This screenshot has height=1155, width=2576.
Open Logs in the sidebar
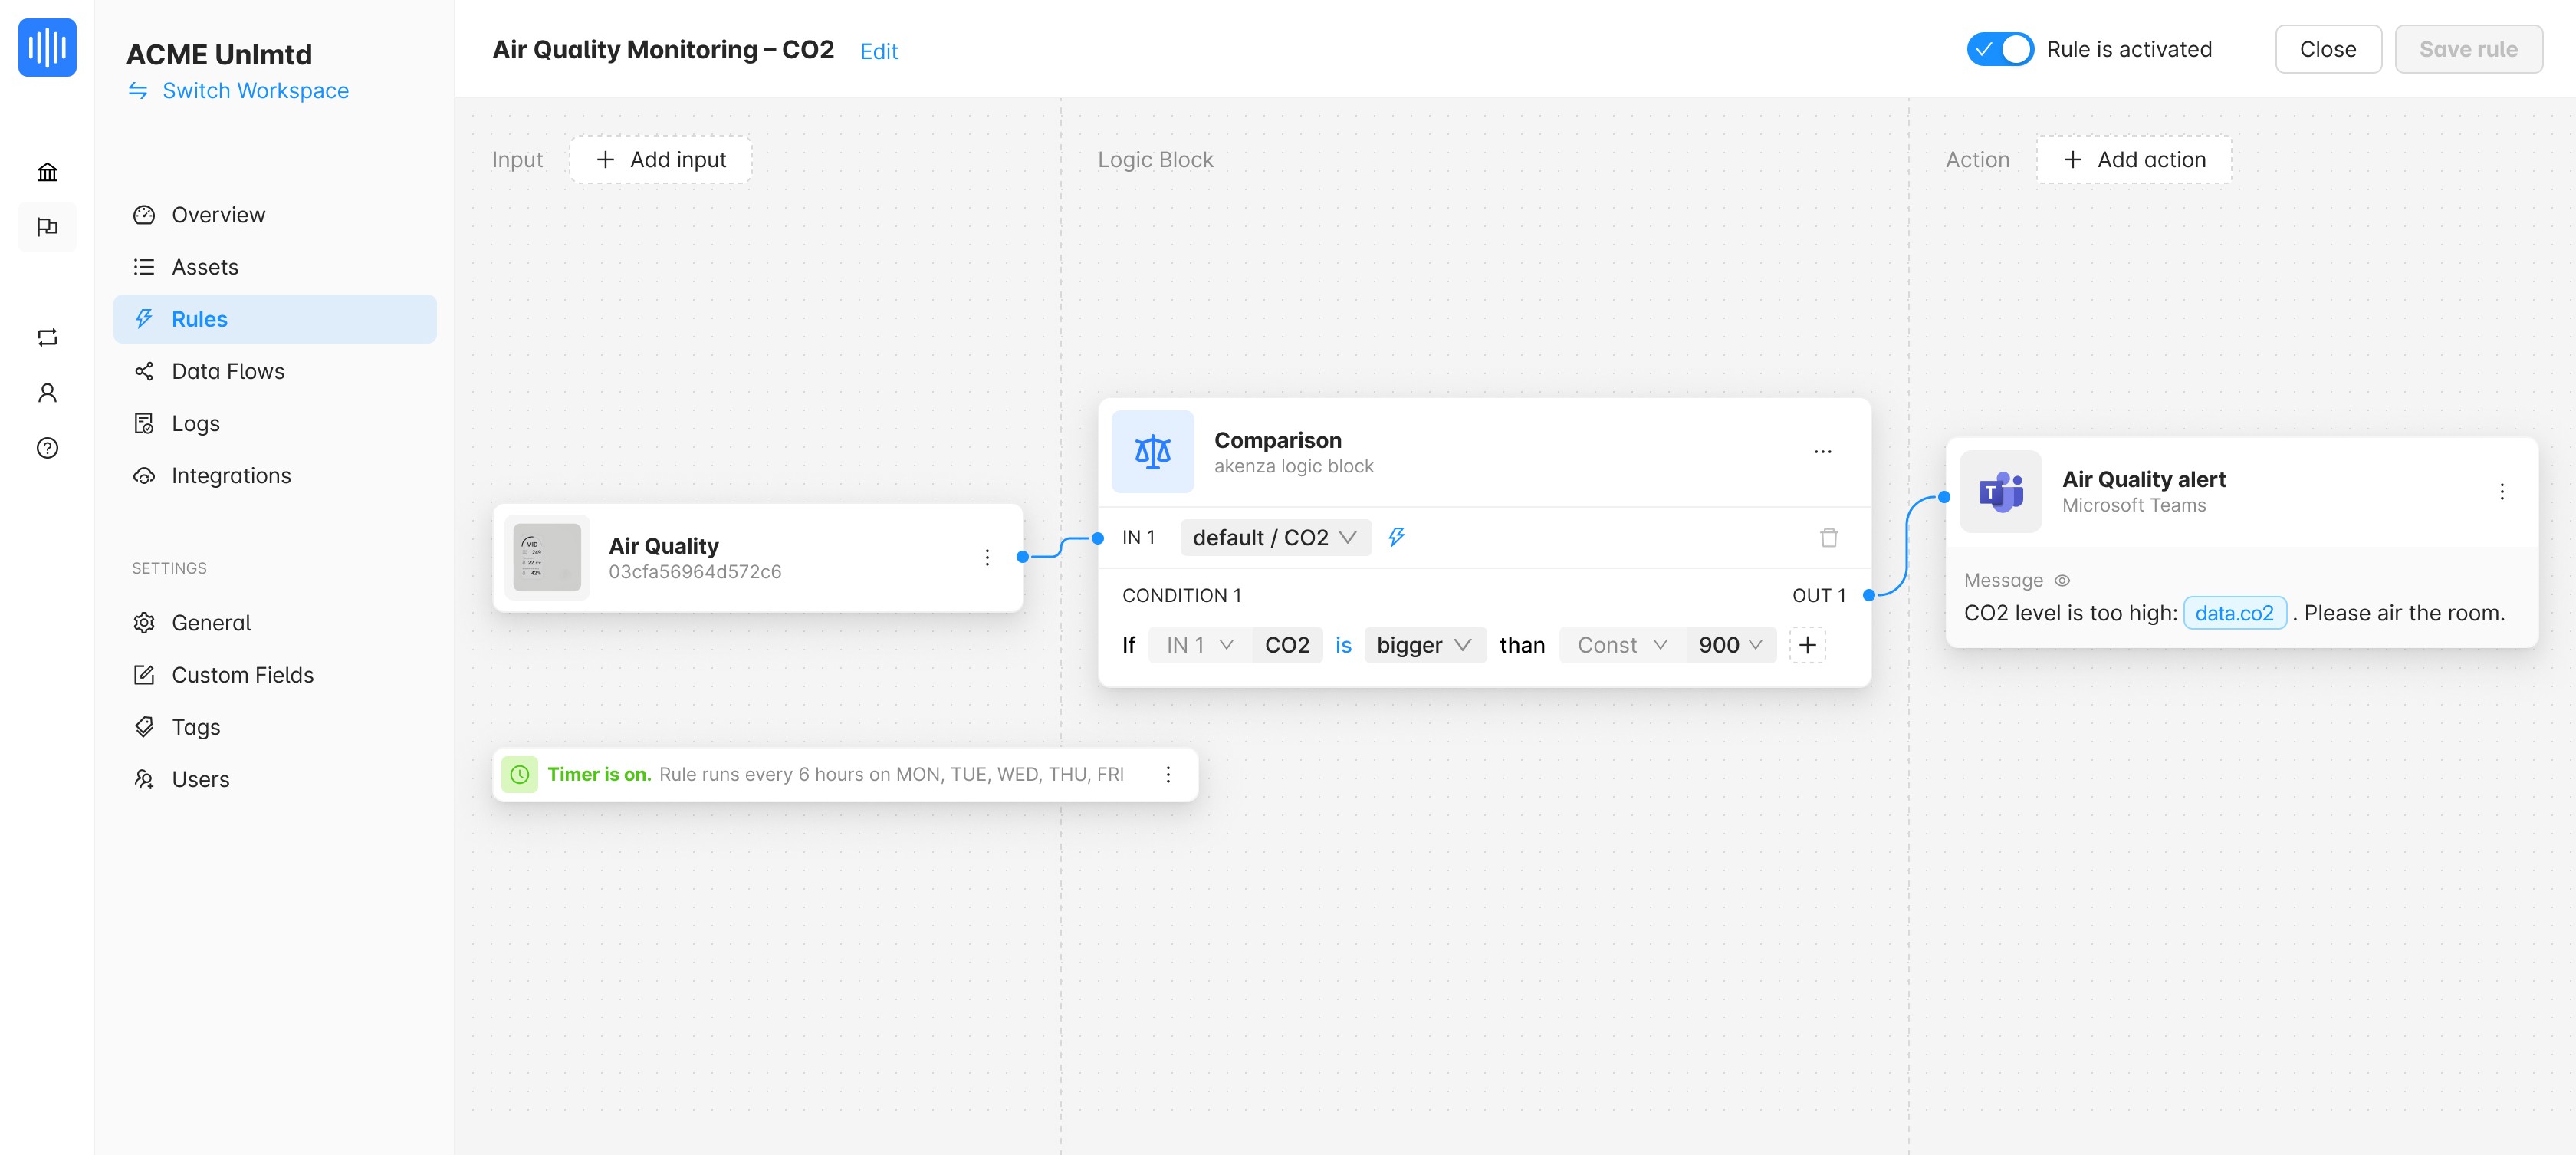[275, 423]
